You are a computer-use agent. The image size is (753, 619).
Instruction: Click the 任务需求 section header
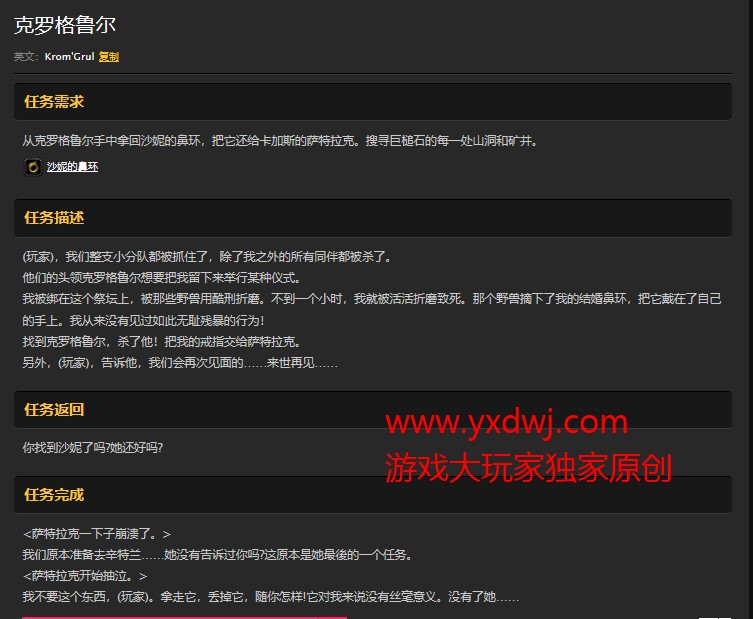point(54,102)
